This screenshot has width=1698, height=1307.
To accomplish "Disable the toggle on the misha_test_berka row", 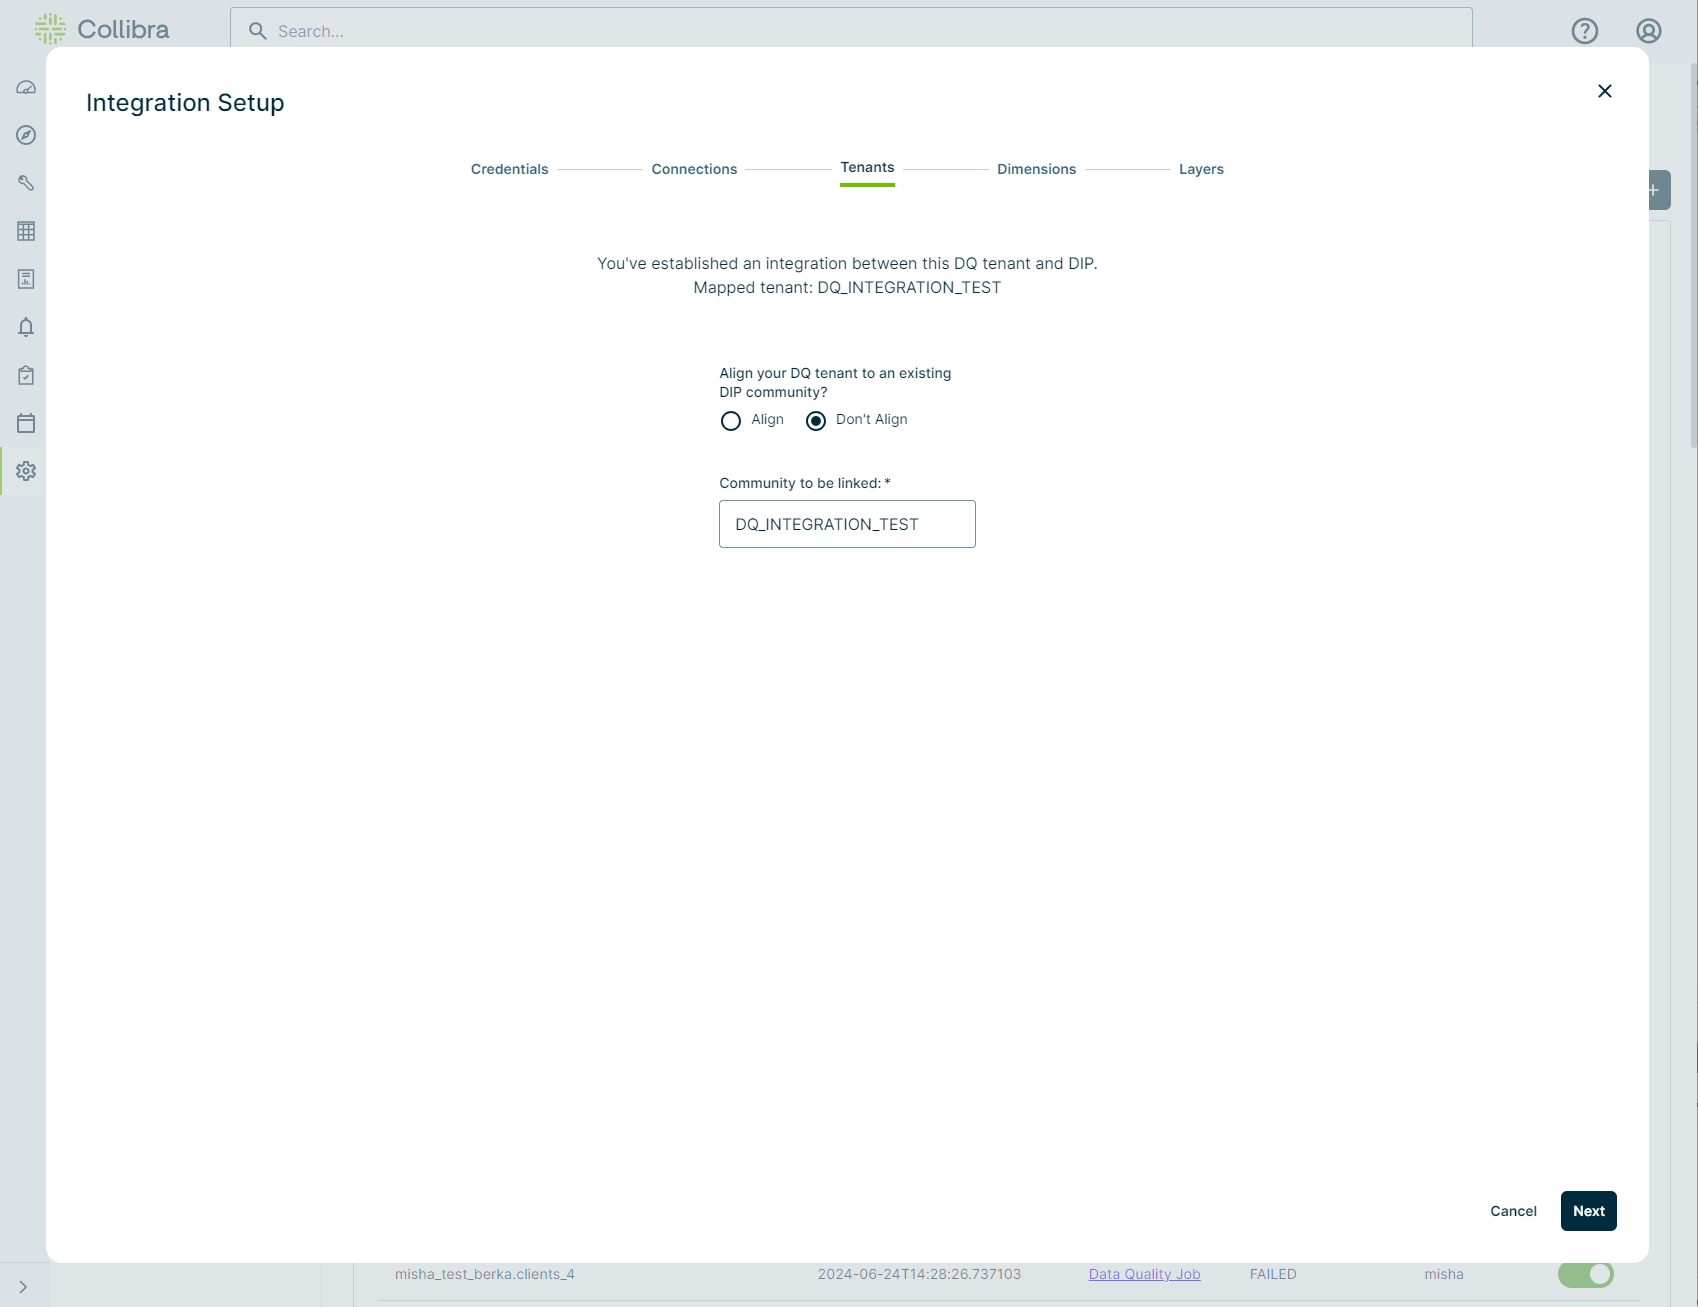I will tap(1587, 1274).
